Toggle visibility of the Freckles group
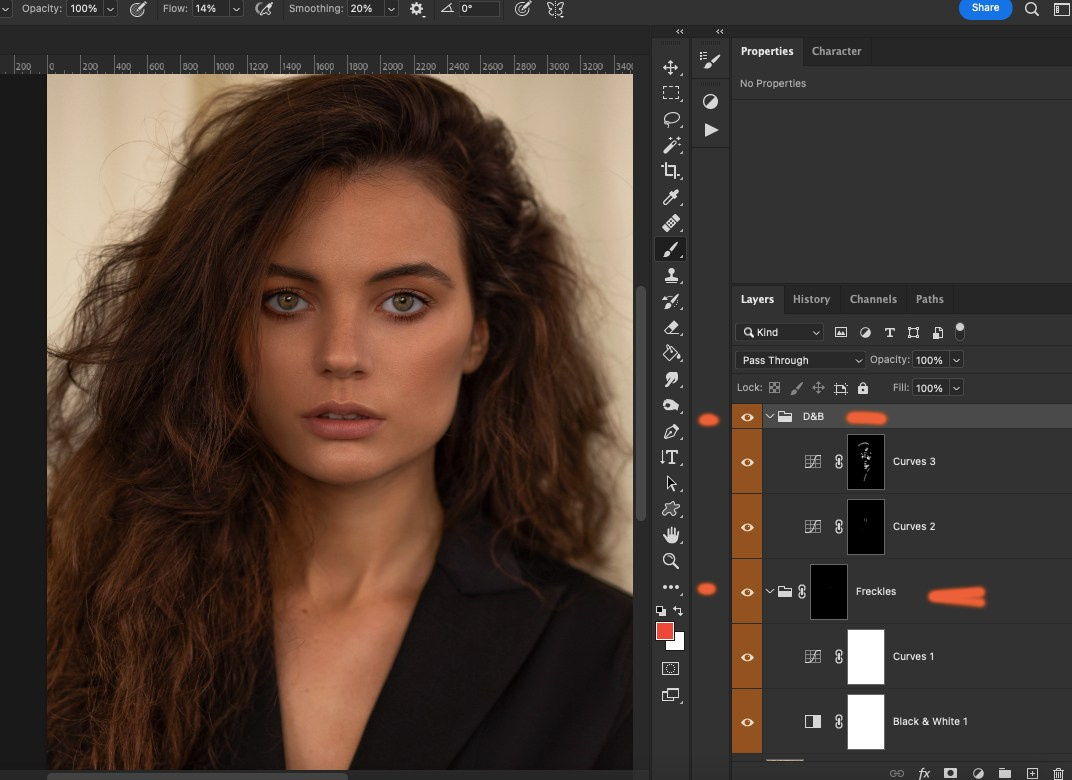1072x780 pixels. pyautogui.click(x=746, y=591)
